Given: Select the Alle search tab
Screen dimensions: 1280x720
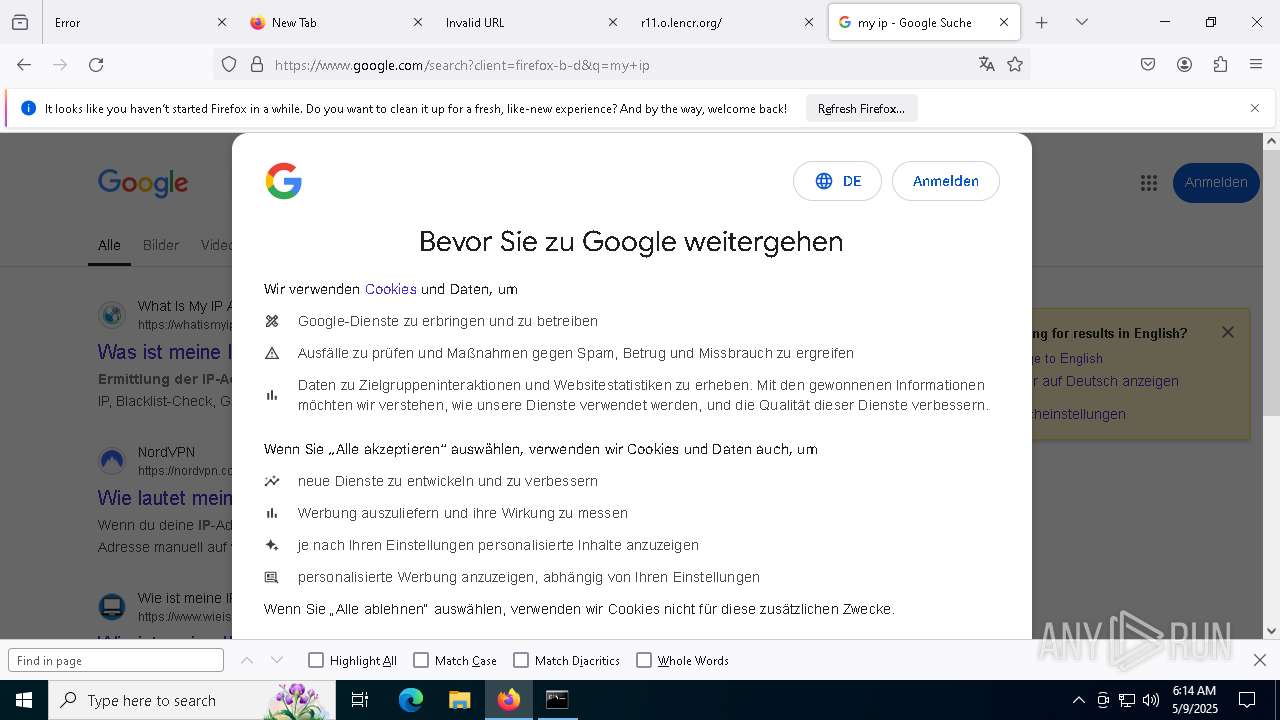Looking at the screenshot, I should (x=109, y=245).
